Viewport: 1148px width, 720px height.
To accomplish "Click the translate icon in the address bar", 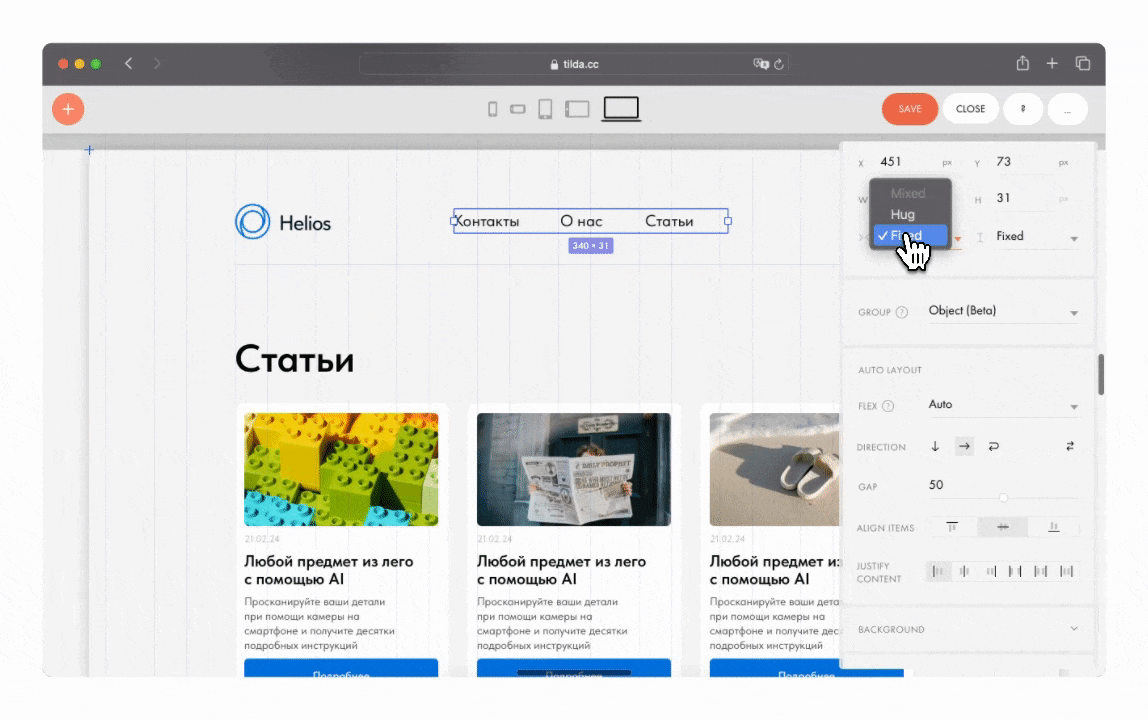I will pyautogui.click(x=761, y=64).
